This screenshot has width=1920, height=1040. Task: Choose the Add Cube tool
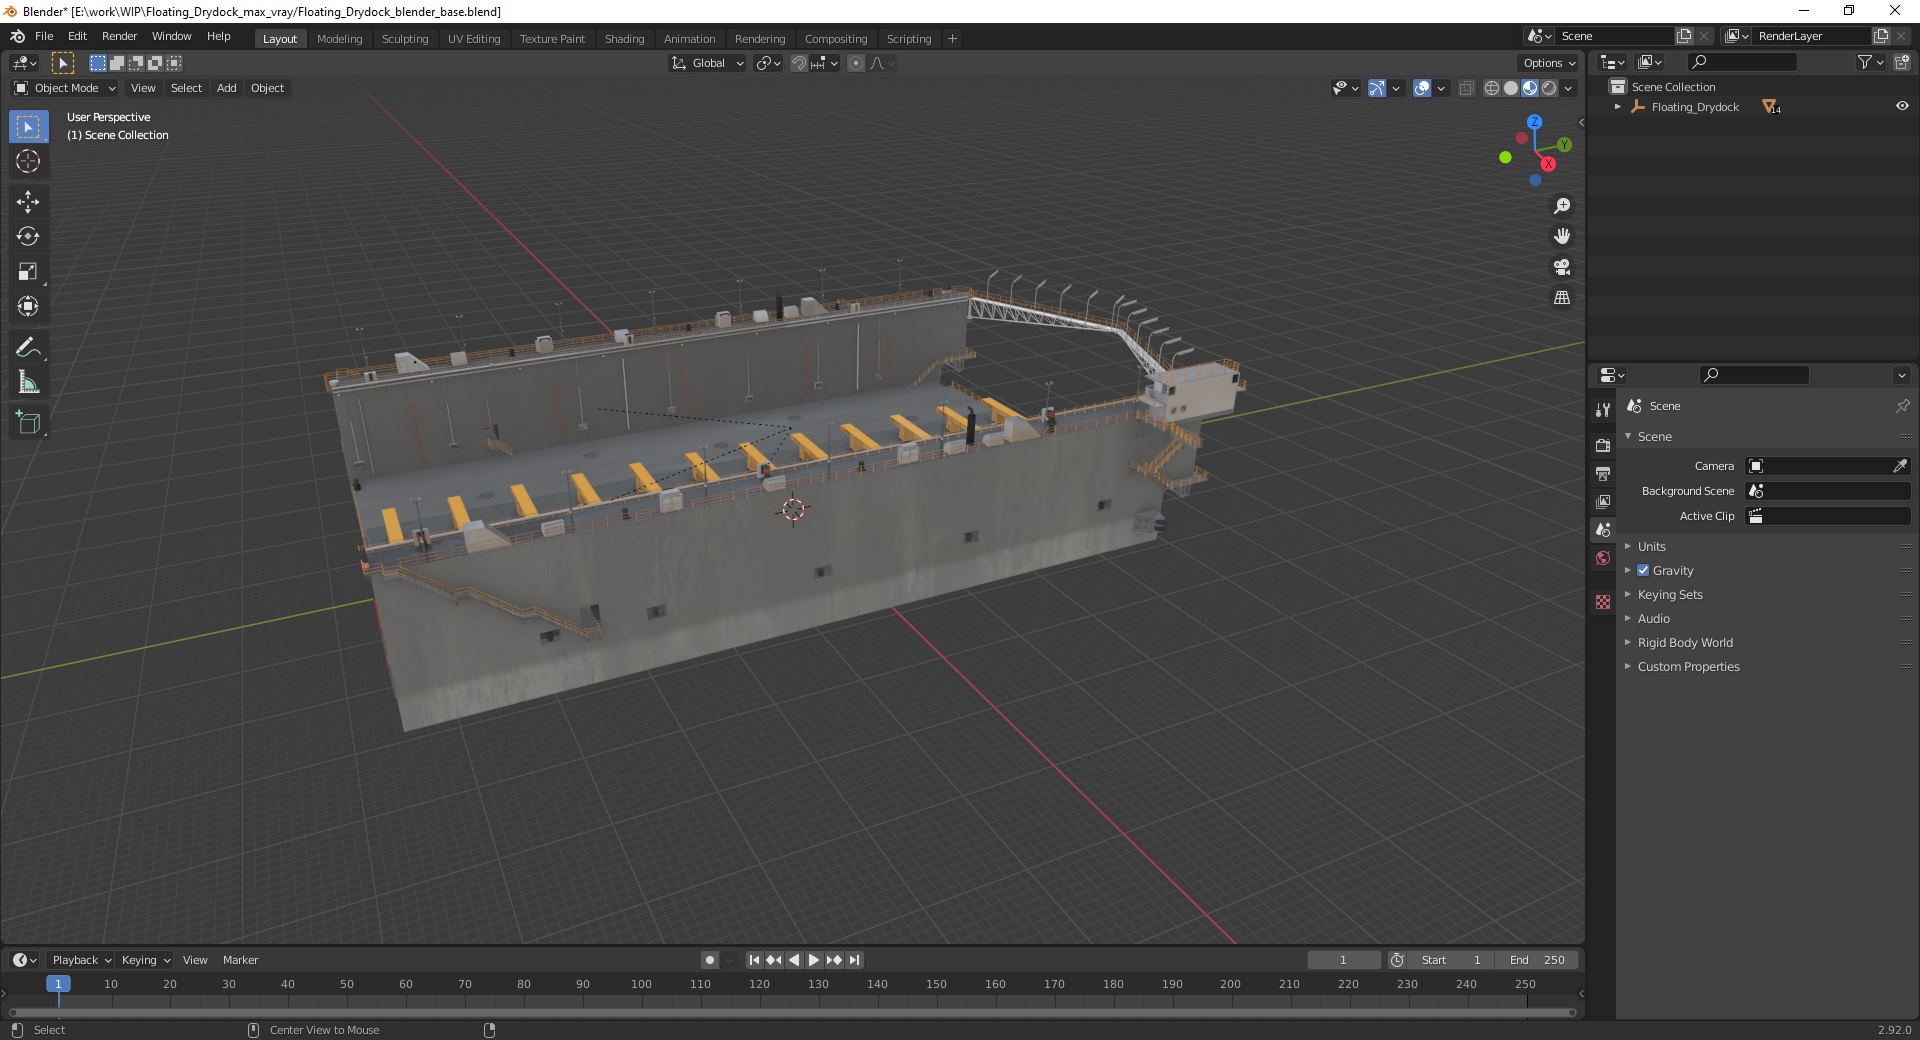[28, 423]
